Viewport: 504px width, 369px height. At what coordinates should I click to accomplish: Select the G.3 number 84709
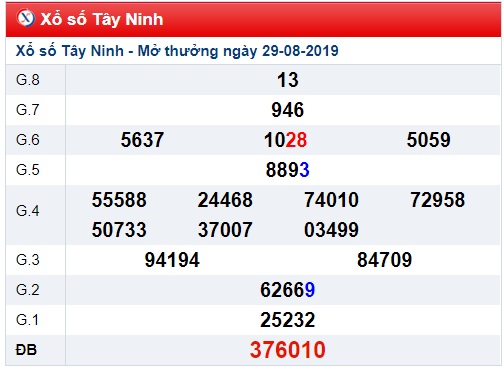pyautogui.click(x=385, y=260)
